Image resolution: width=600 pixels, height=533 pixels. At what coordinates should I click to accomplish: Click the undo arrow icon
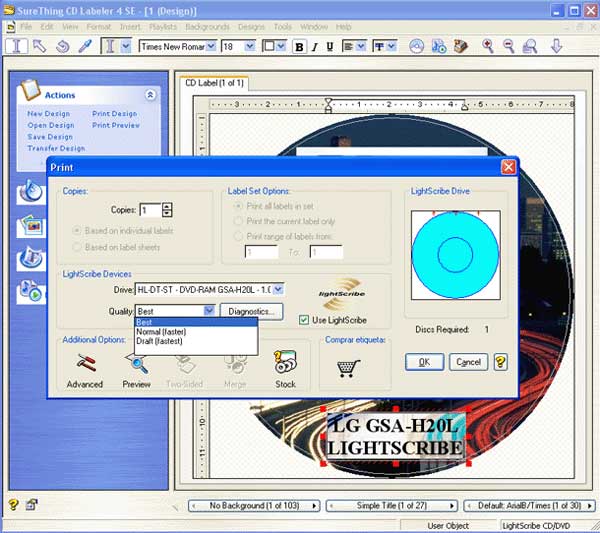tap(62, 47)
